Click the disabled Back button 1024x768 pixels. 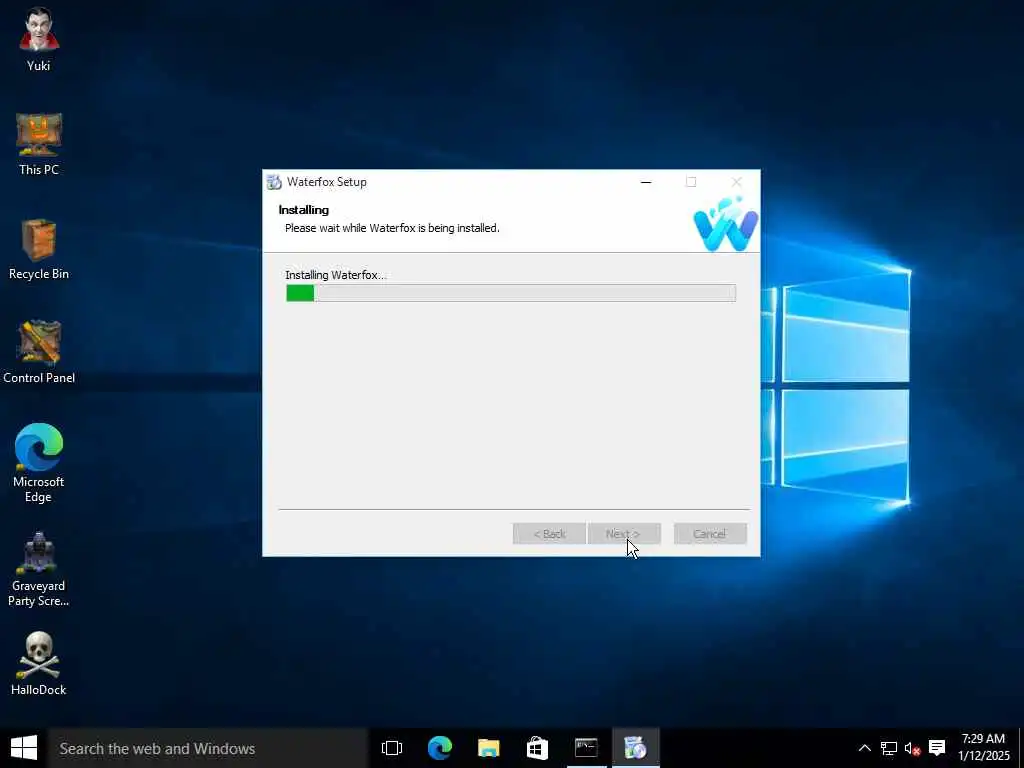[x=549, y=534]
